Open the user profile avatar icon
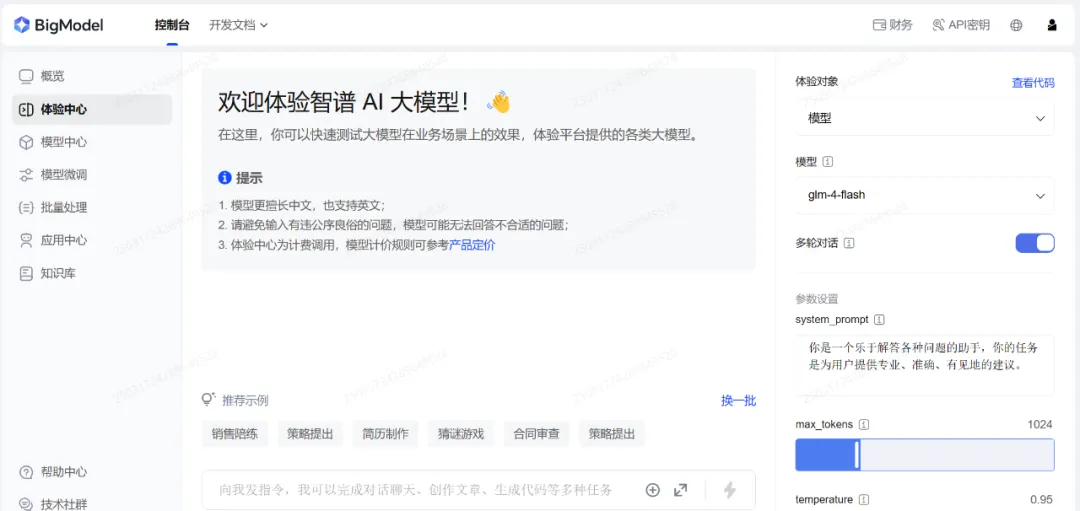Image resolution: width=1080 pixels, height=511 pixels. point(1052,25)
